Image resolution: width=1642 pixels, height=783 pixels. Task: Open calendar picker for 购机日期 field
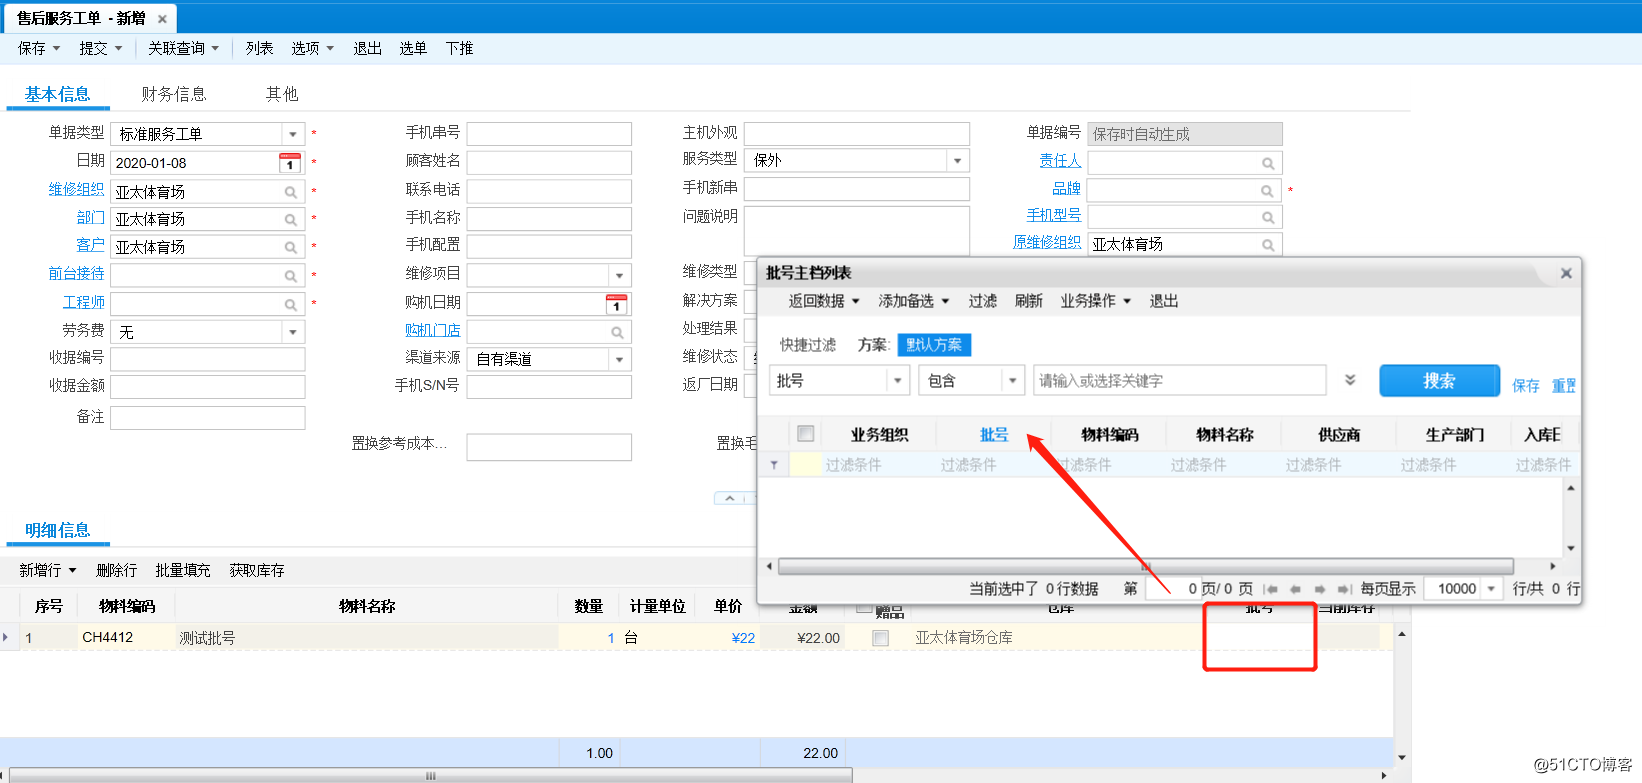point(617,304)
